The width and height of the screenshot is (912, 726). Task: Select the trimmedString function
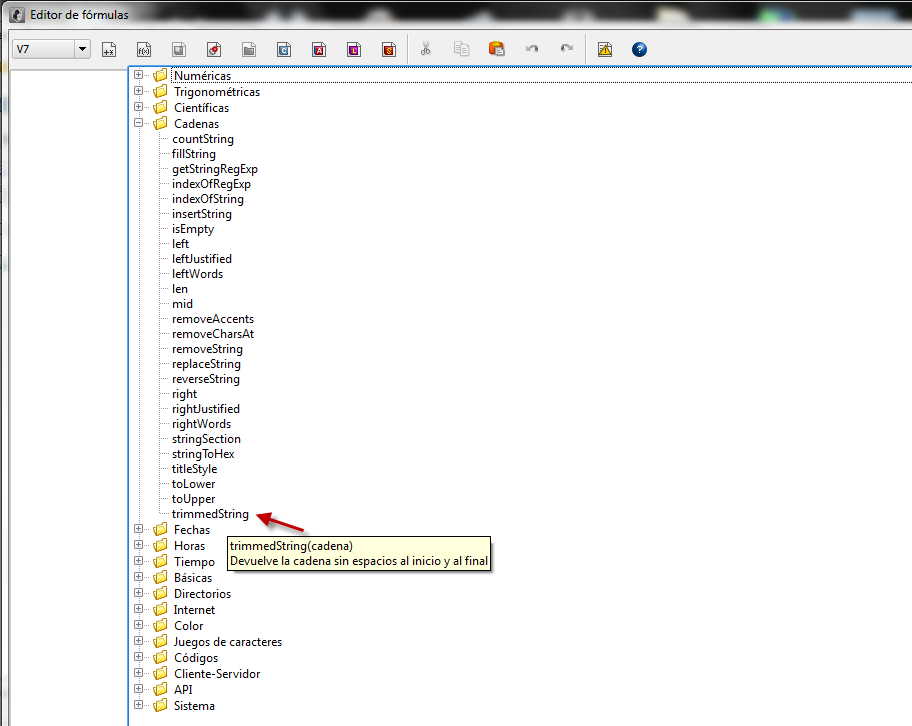(x=210, y=514)
